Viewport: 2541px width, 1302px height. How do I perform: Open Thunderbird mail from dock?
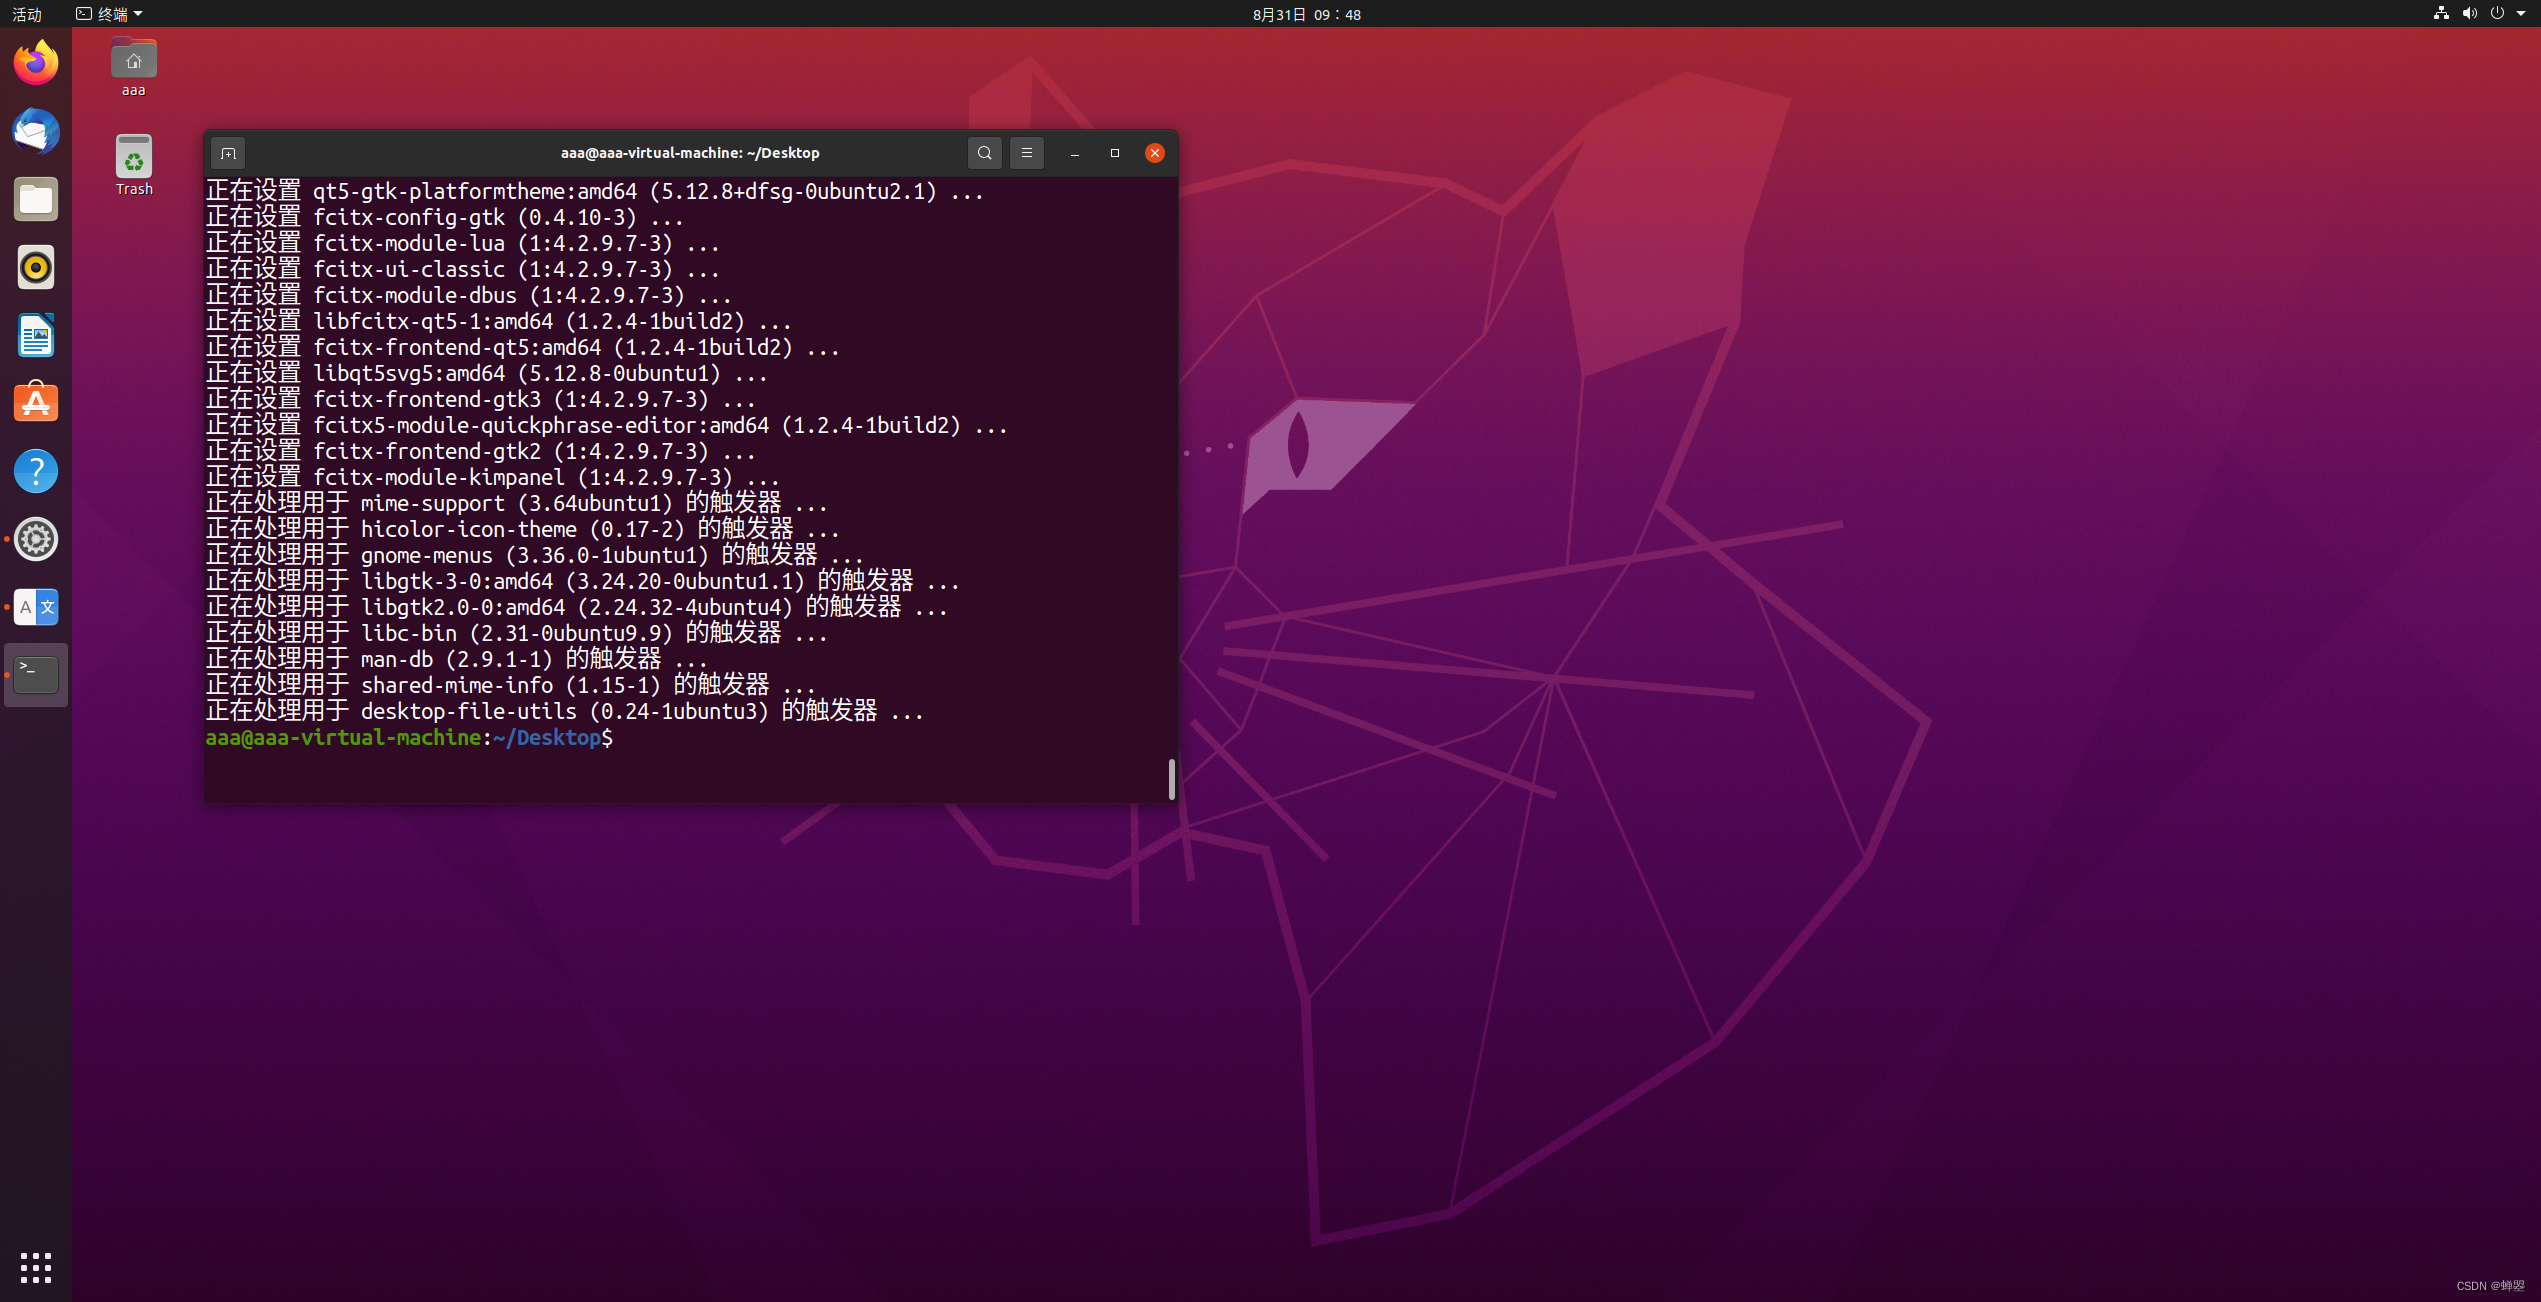(x=36, y=132)
